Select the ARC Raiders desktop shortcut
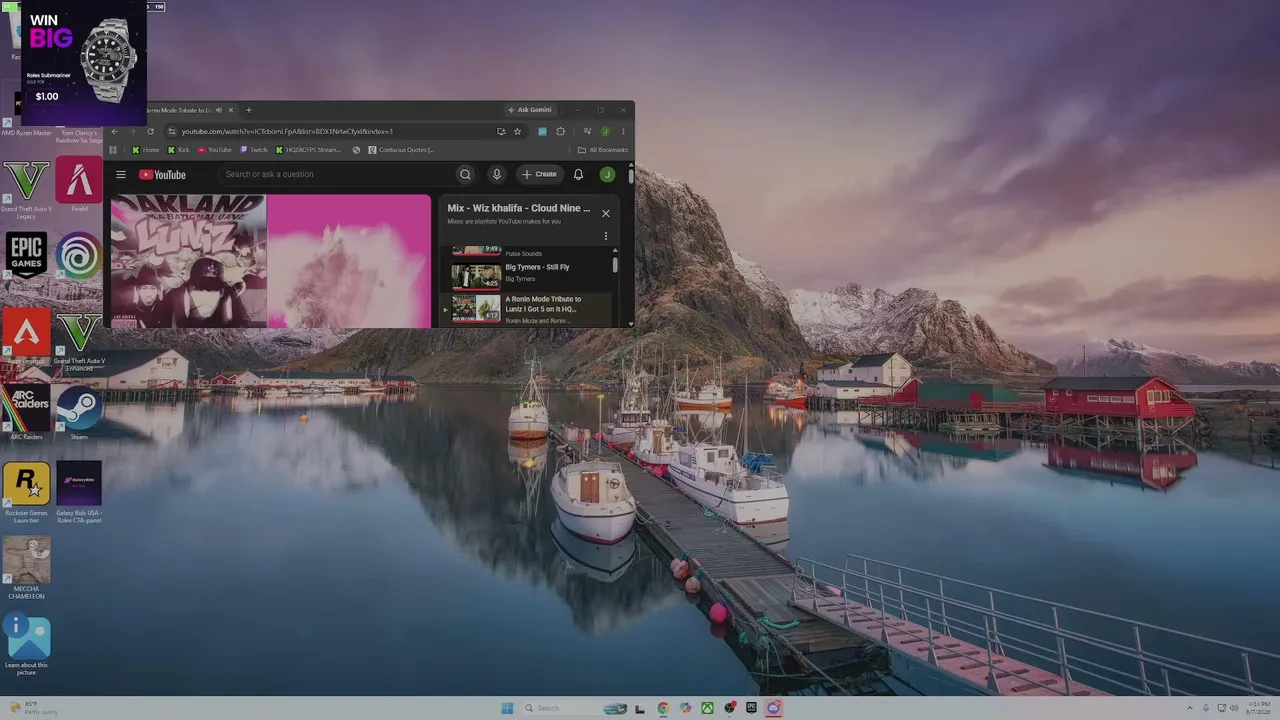The width and height of the screenshot is (1280, 720). point(26,413)
